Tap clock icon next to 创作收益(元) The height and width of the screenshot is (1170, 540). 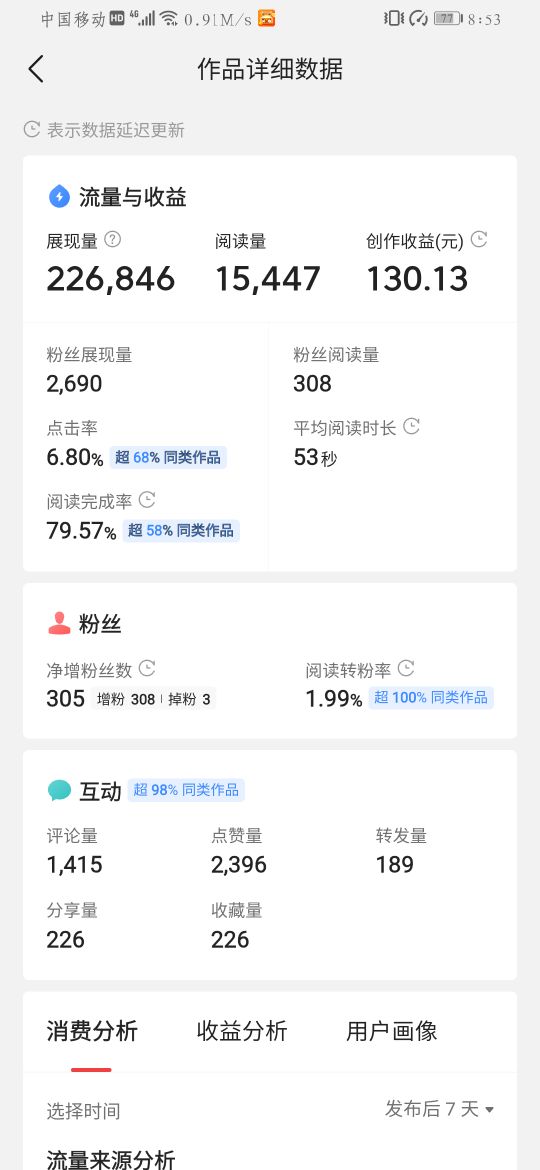click(x=479, y=240)
